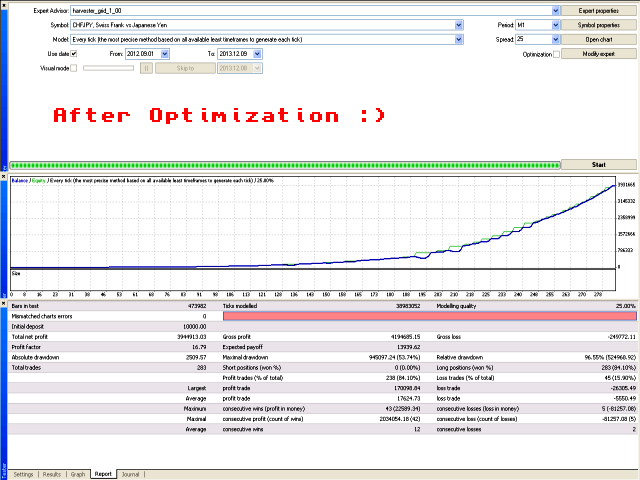Close the report panel
The width and height of the screenshot is (640, 480).
(4, 304)
